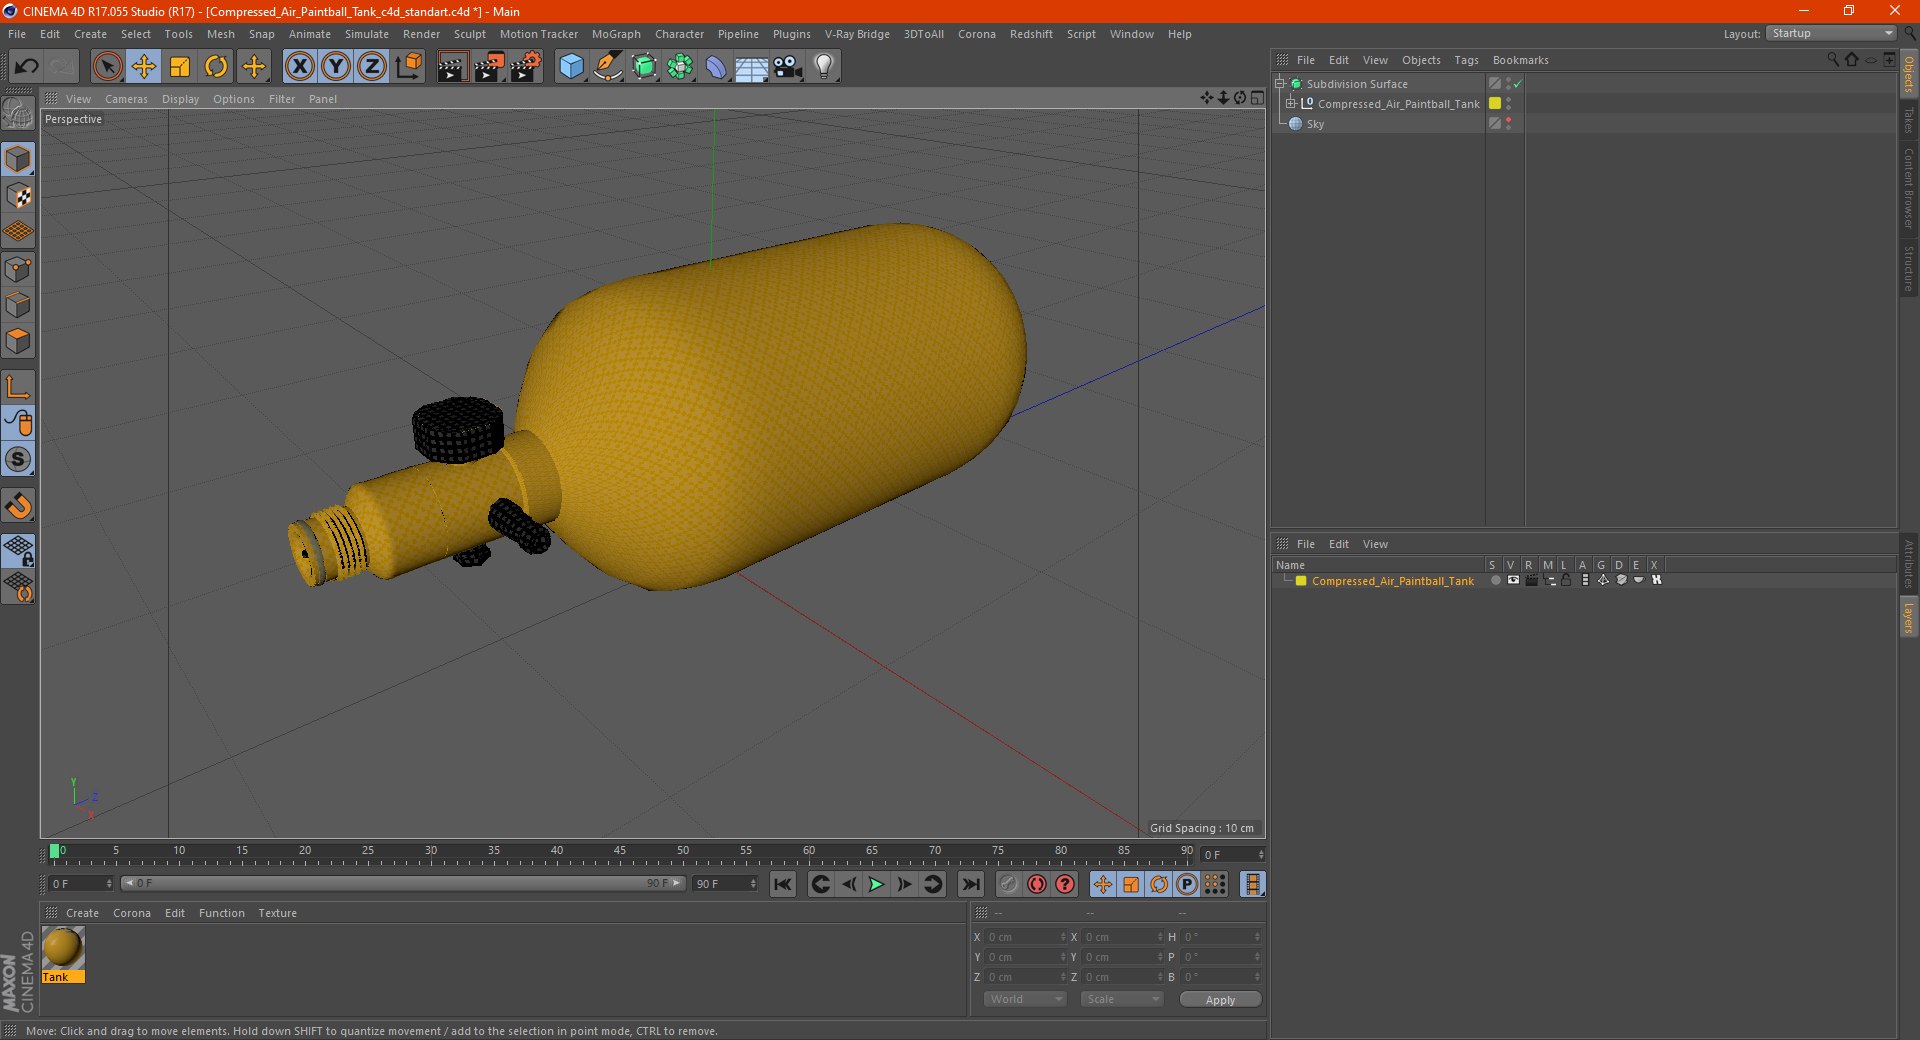
Task: Toggle X-axis lock
Action: coord(299,67)
